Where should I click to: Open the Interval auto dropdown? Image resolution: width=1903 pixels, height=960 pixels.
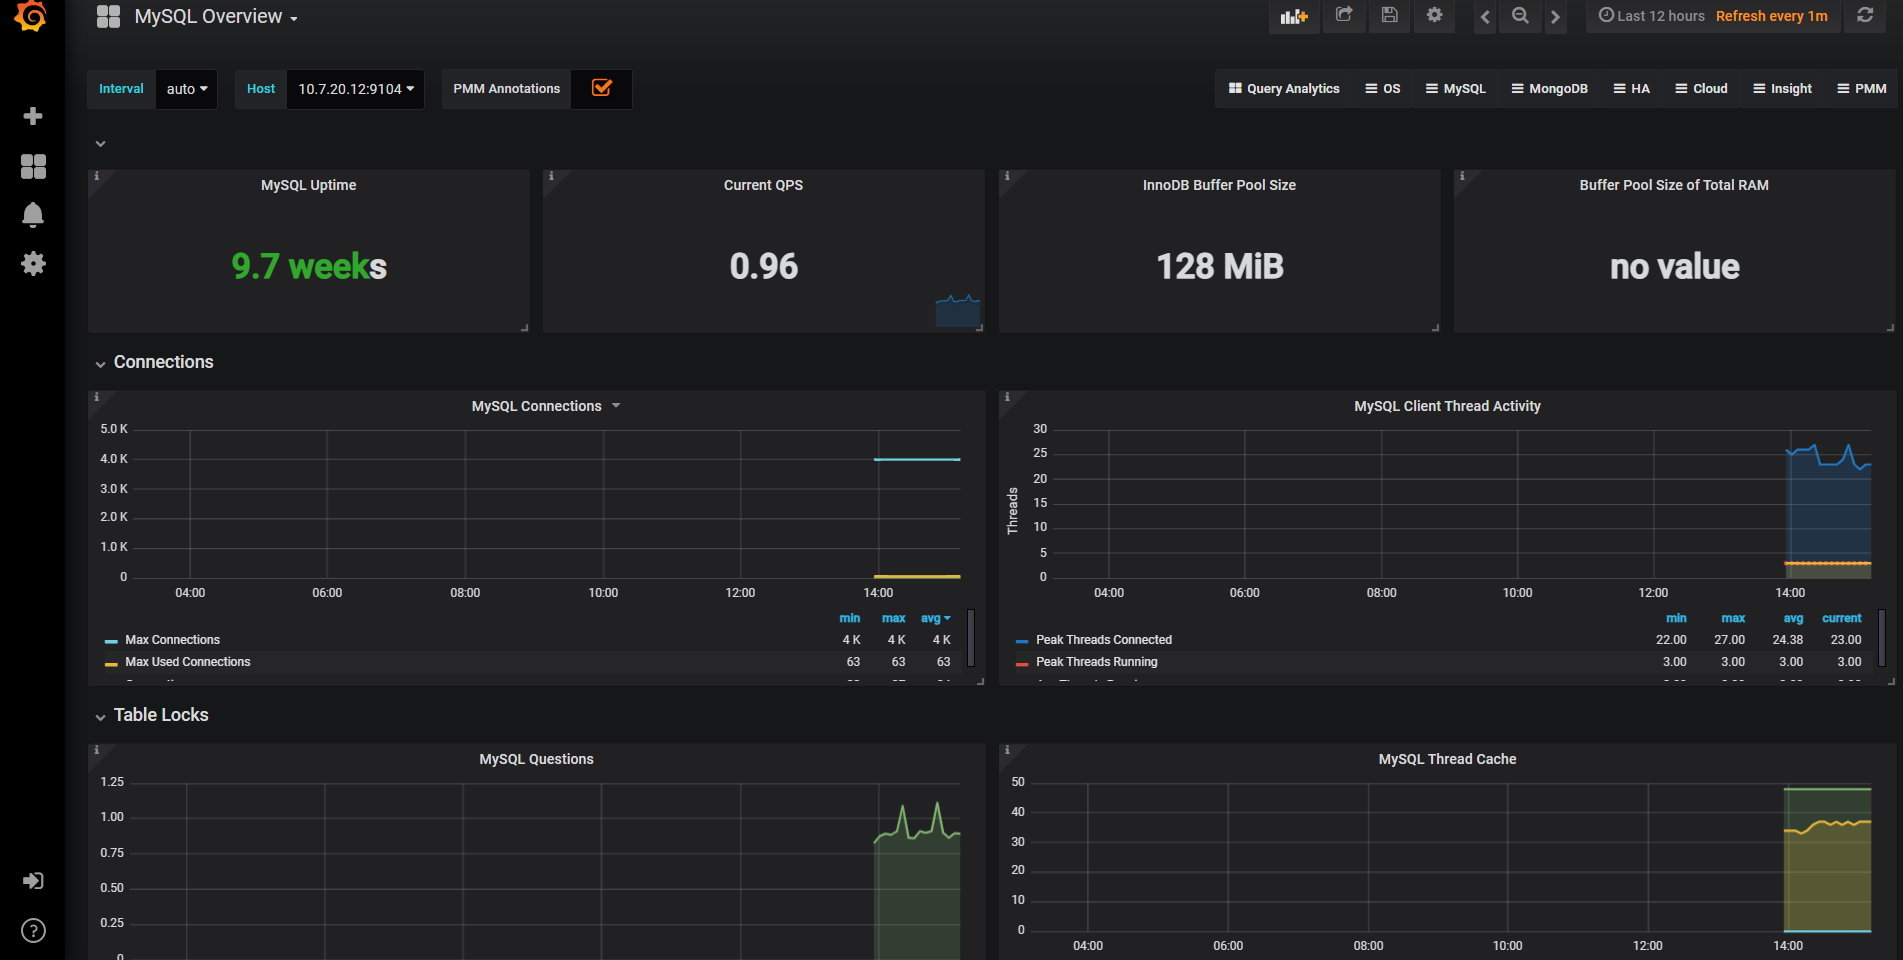point(187,89)
